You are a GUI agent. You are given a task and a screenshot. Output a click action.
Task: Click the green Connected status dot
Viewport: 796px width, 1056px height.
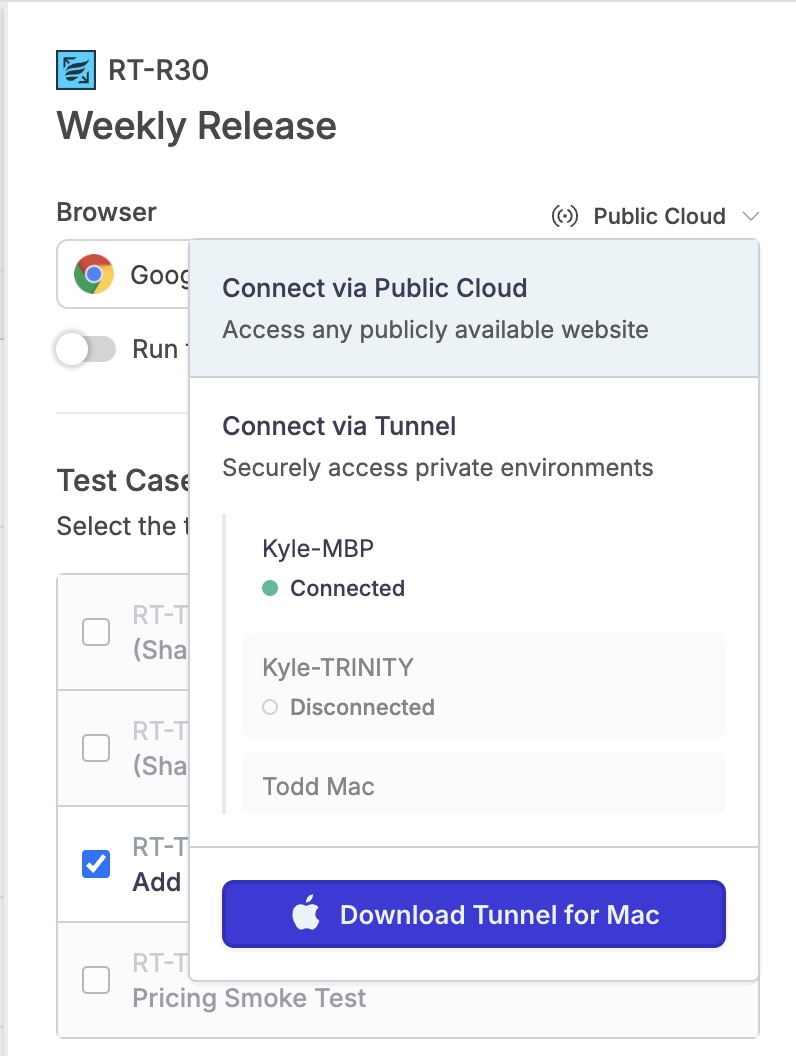coord(269,588)
